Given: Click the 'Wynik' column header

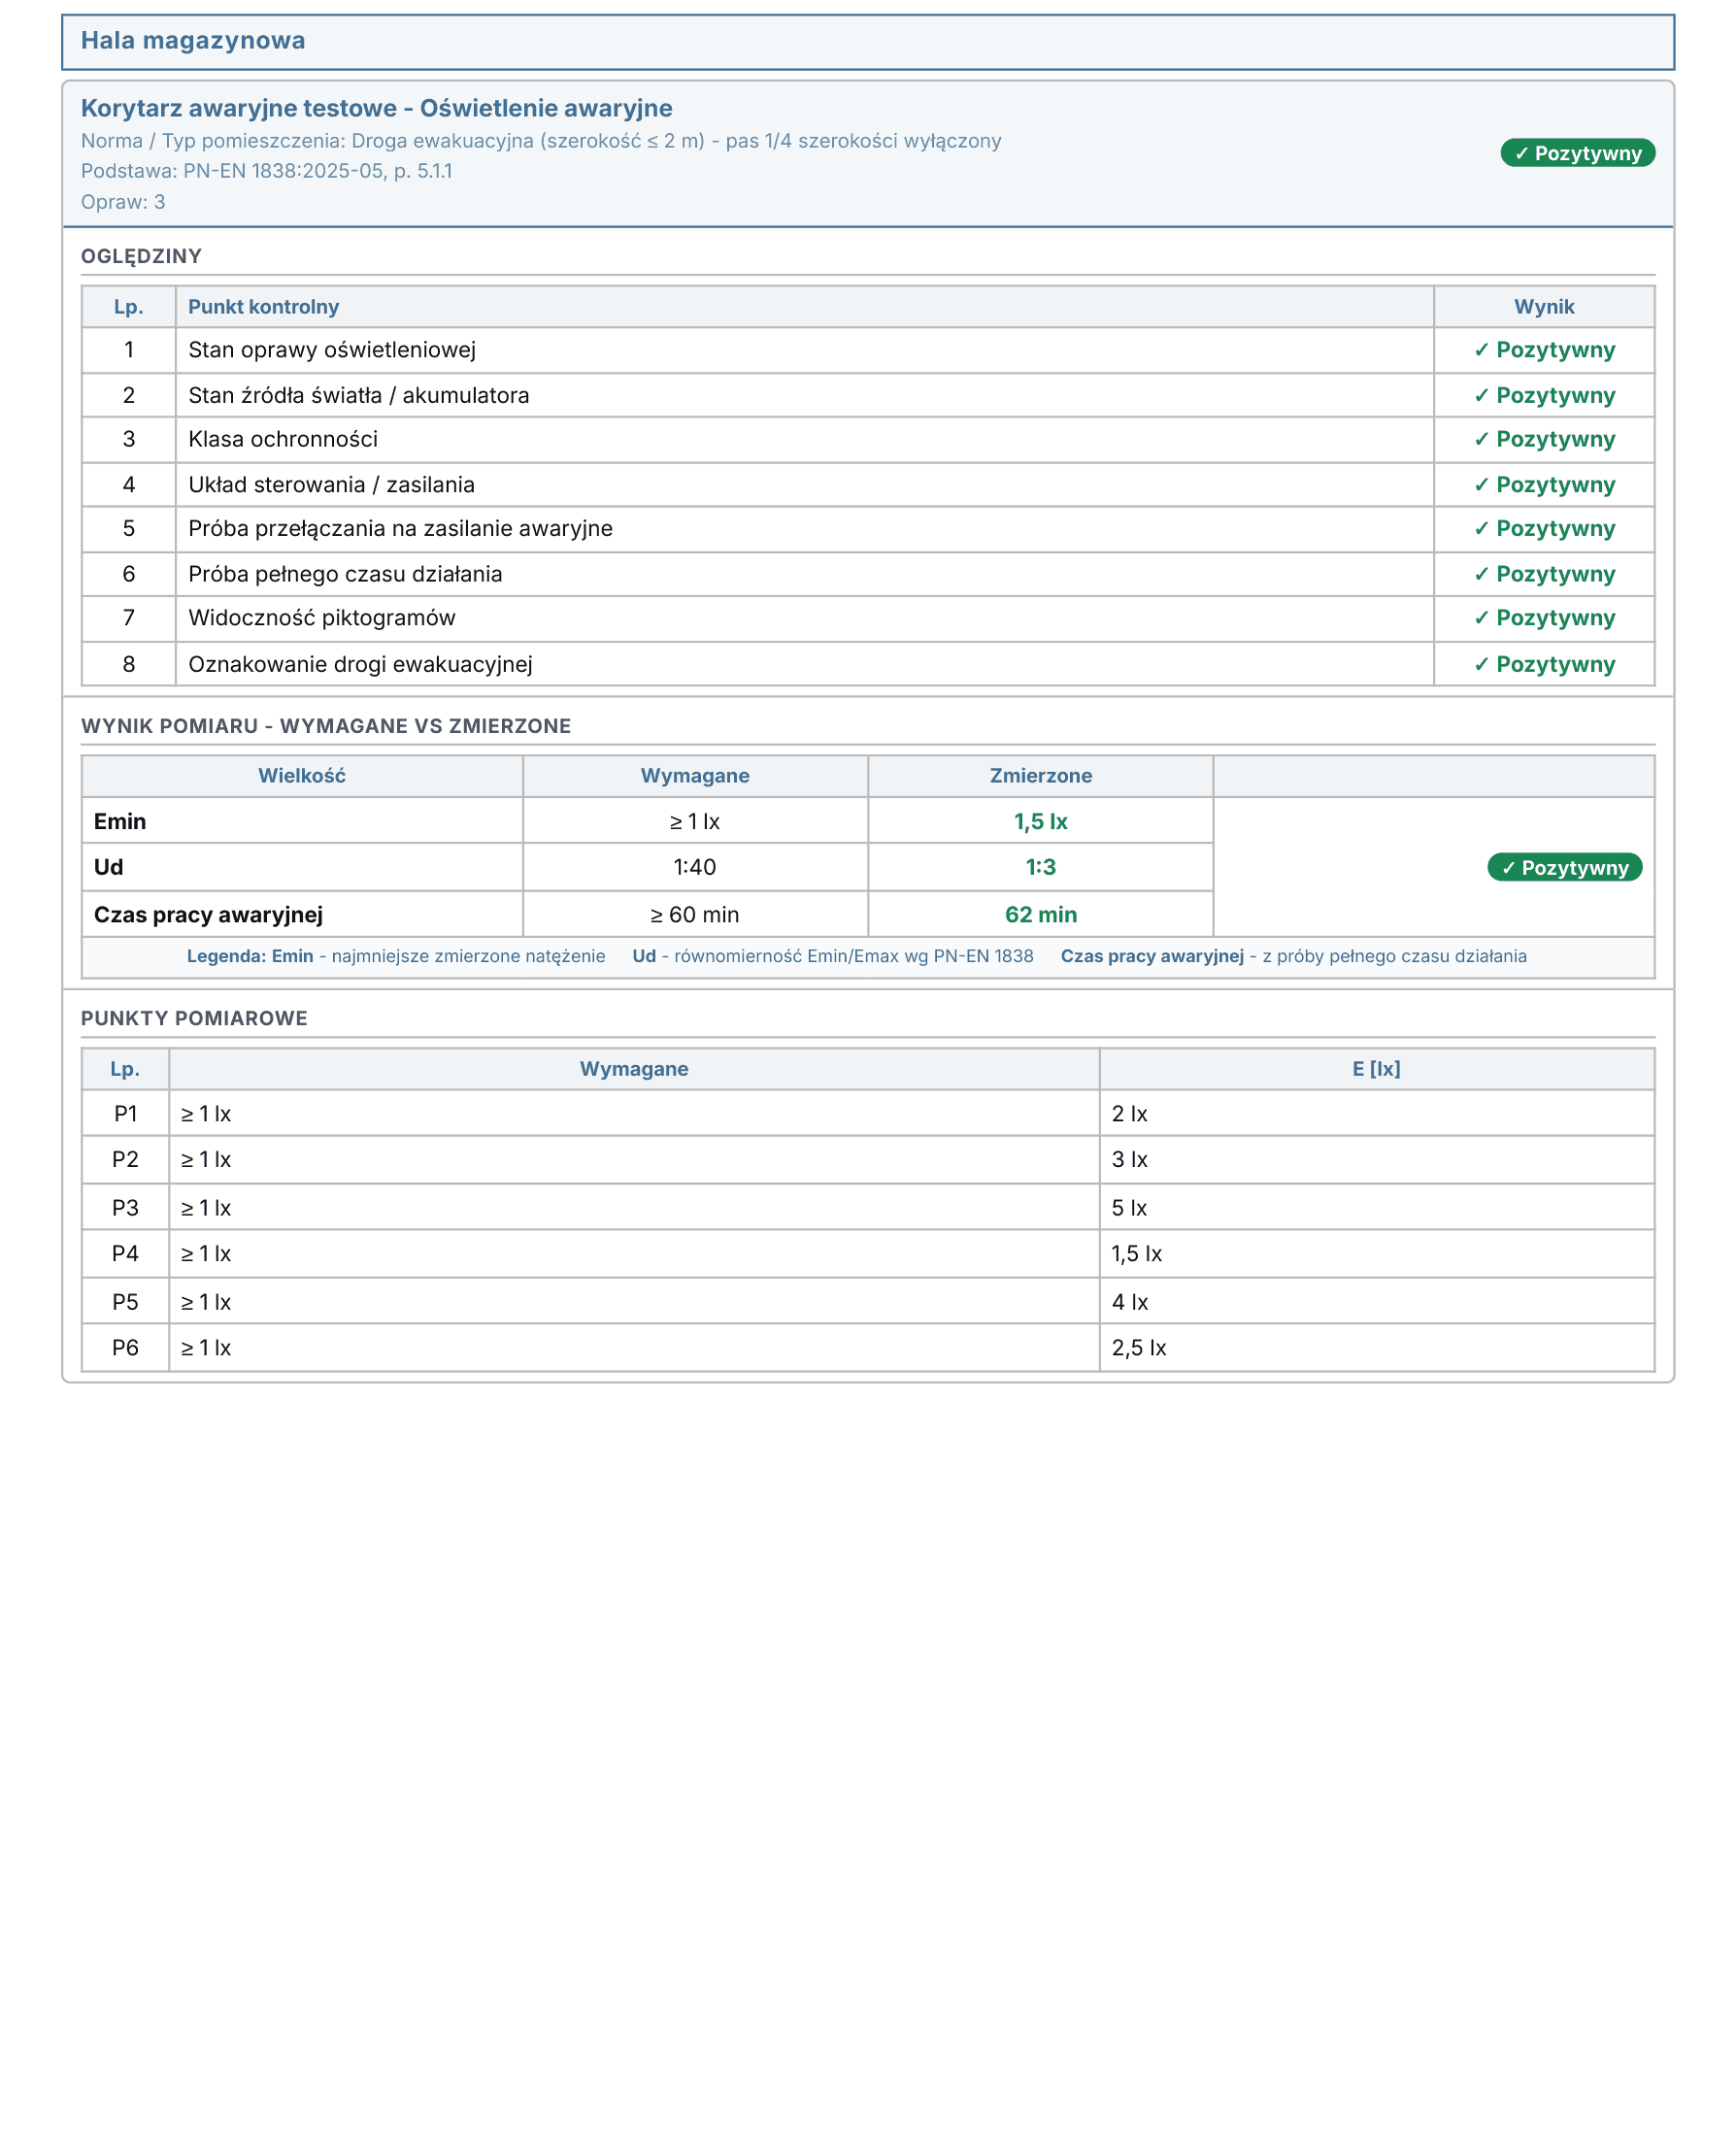Looking at the screenshot, I should pos(1544,307).
